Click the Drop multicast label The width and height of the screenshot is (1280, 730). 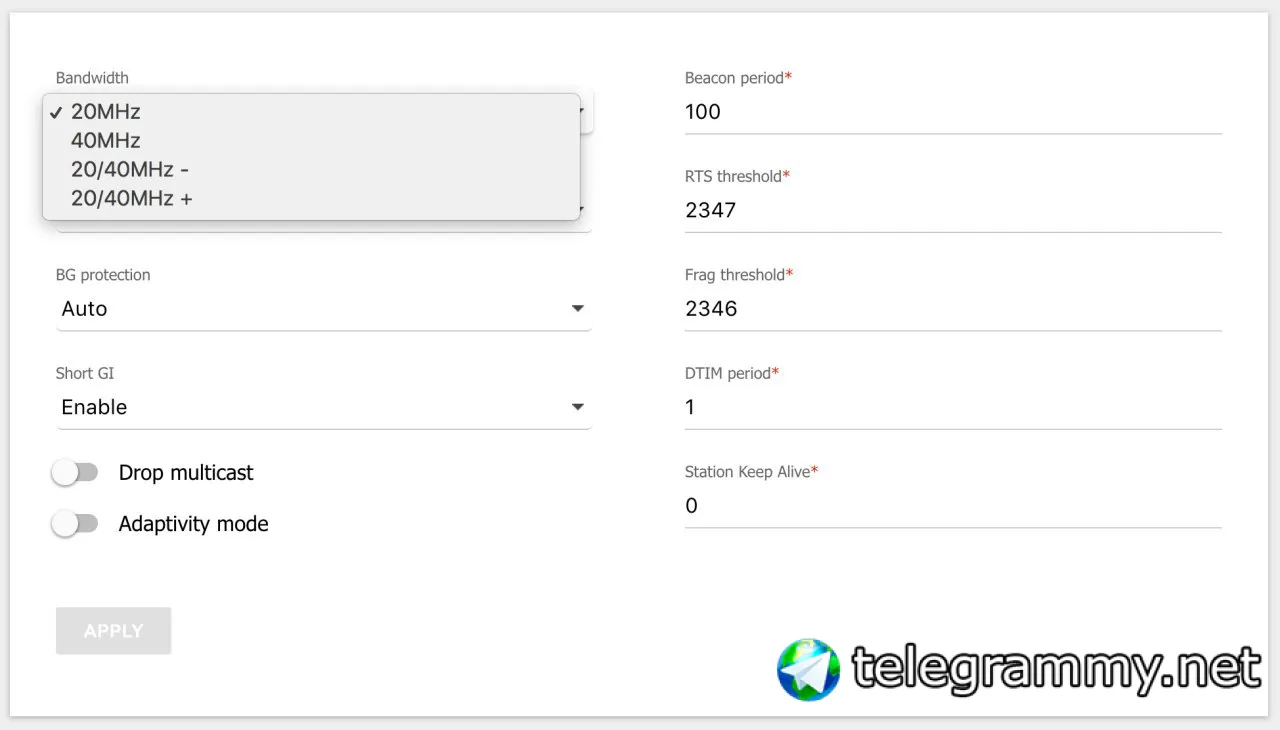click(186, 473)
